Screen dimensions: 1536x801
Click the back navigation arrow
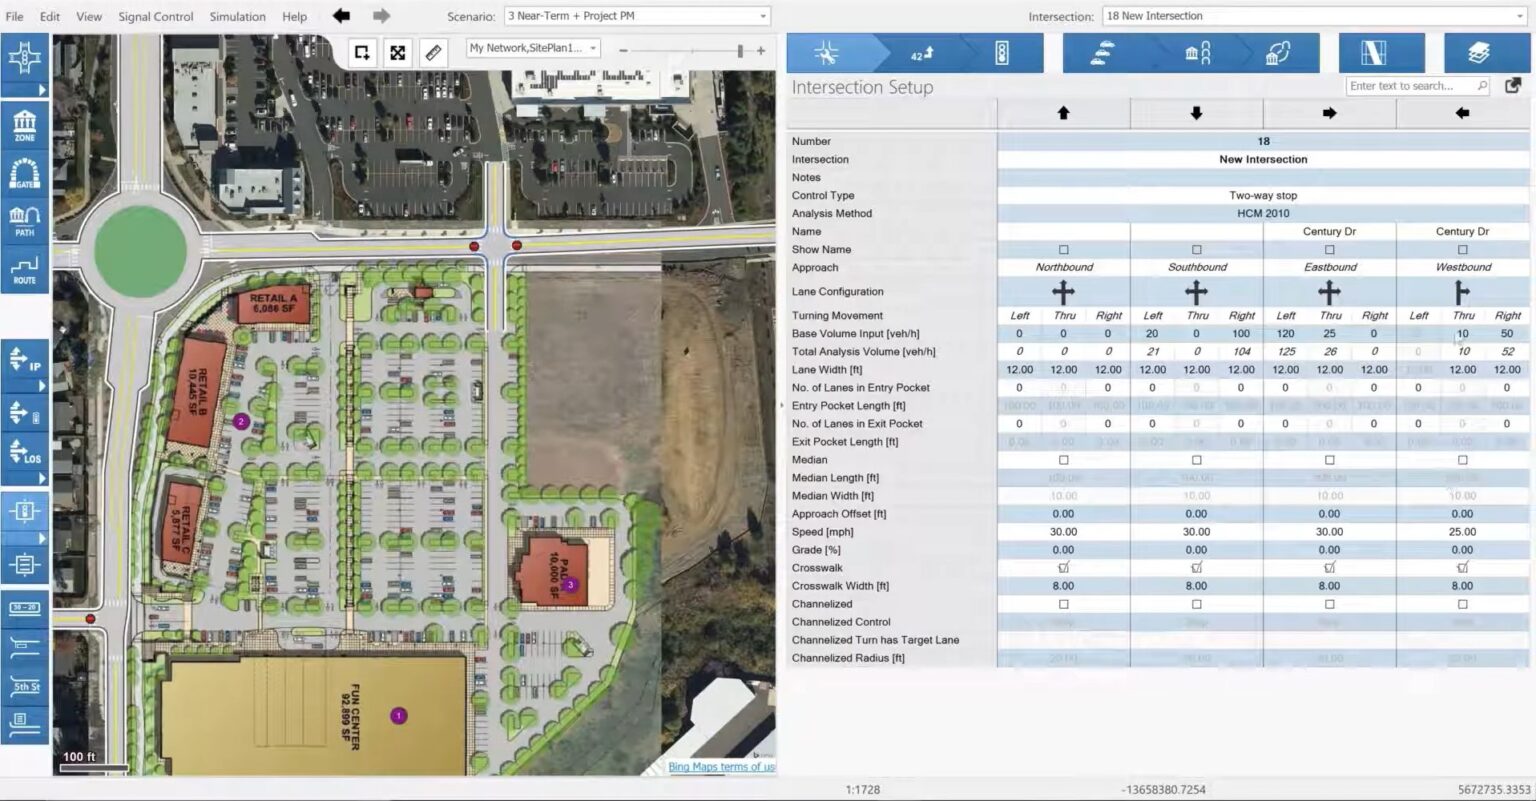[x=340, y=15]
